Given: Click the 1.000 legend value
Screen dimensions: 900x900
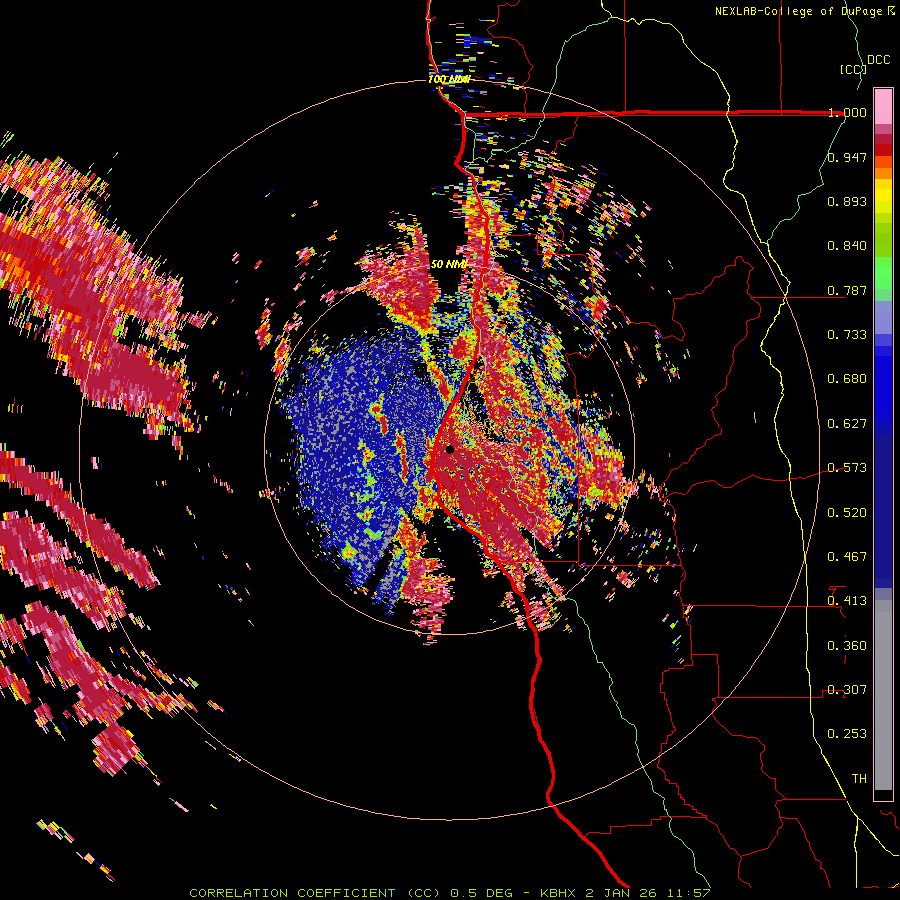Looking at the screenshot, I should pos(847,112).
